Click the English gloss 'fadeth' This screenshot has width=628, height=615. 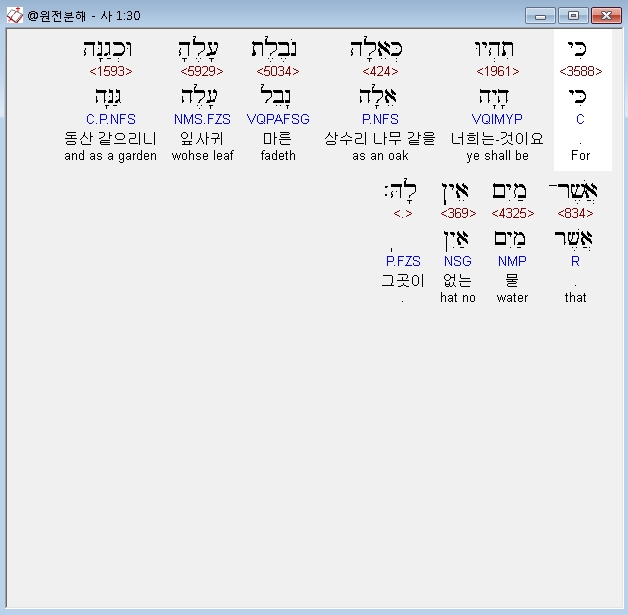pos(278,155)
